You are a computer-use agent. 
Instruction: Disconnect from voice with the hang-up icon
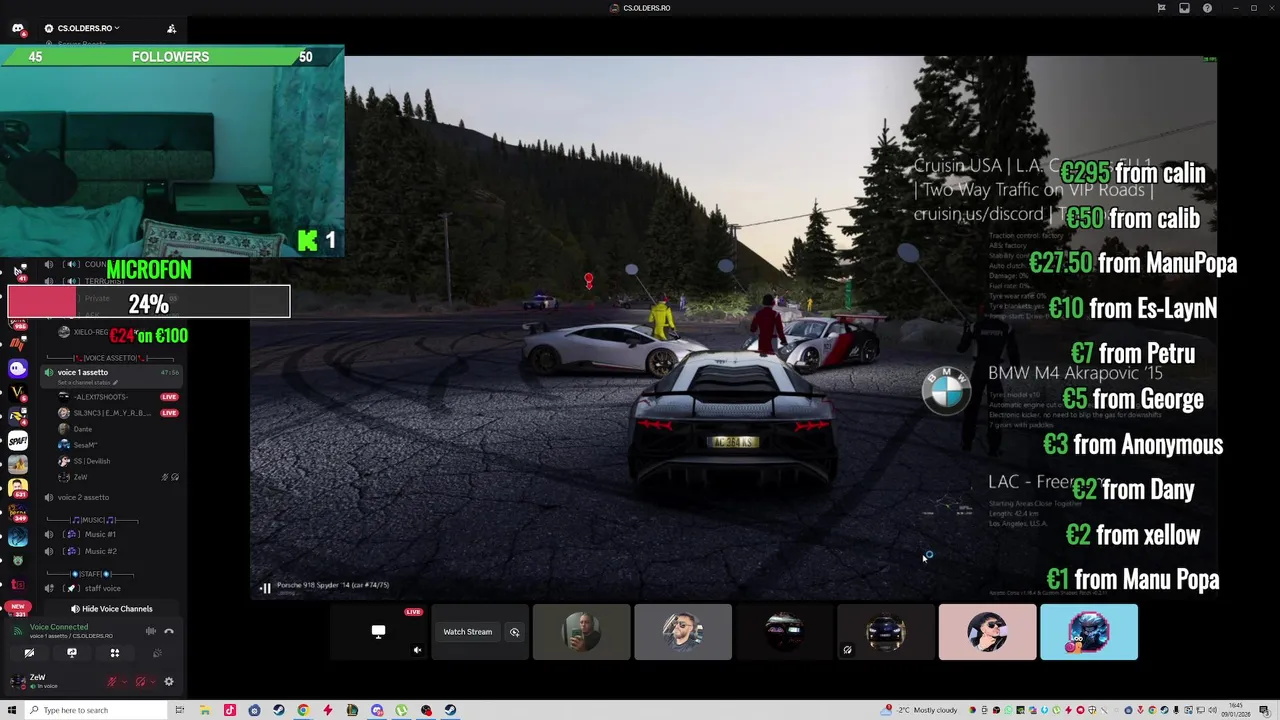[x=169, y=631]
